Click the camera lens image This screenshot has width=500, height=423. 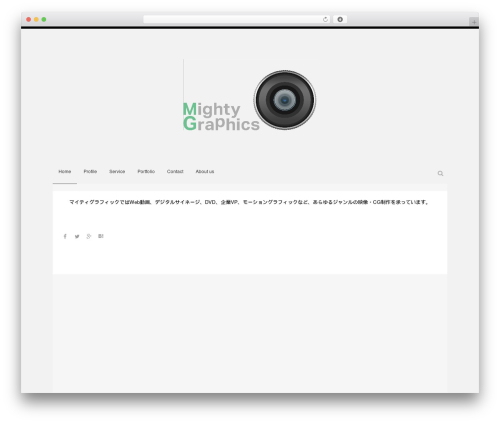click(x=285, y=100)
